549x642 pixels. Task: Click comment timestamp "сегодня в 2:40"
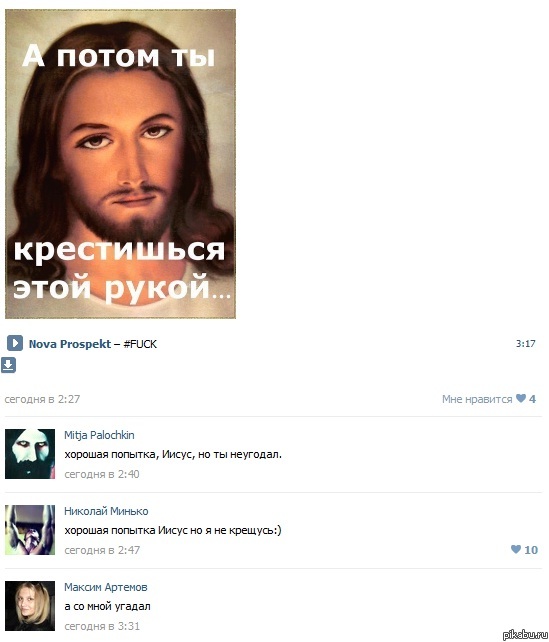[x=102, y=474]
